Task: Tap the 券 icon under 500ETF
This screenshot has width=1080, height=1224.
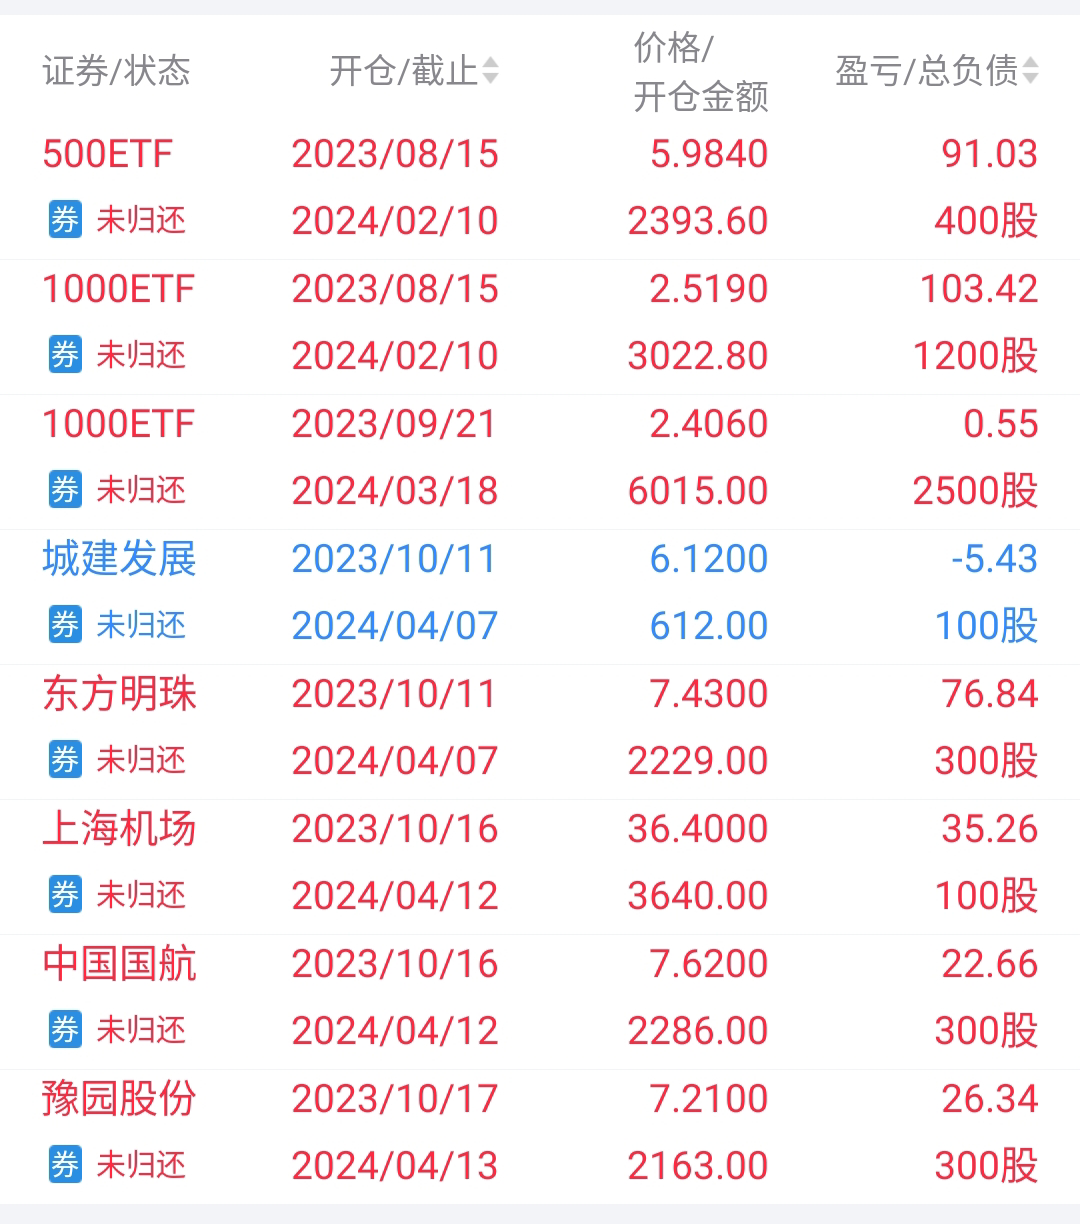Action: 65,220
